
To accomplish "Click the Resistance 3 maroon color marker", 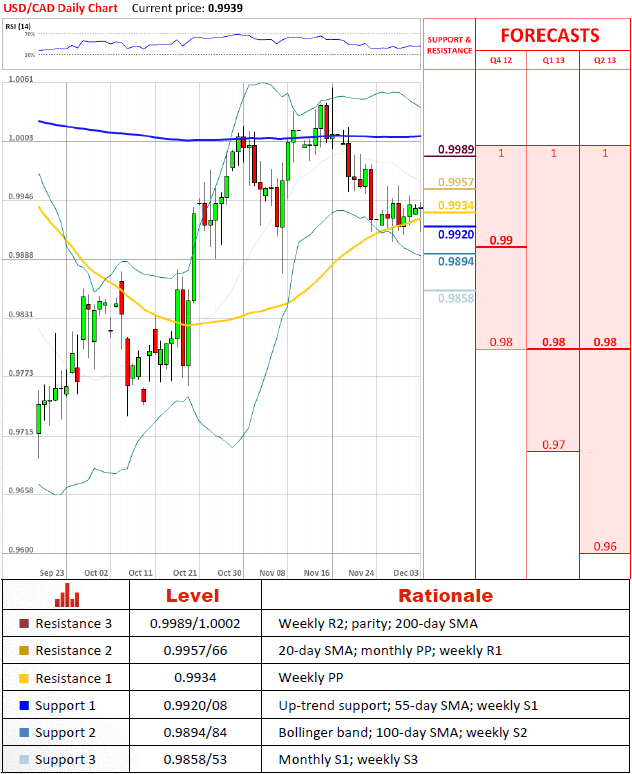I will click(25, 623).
